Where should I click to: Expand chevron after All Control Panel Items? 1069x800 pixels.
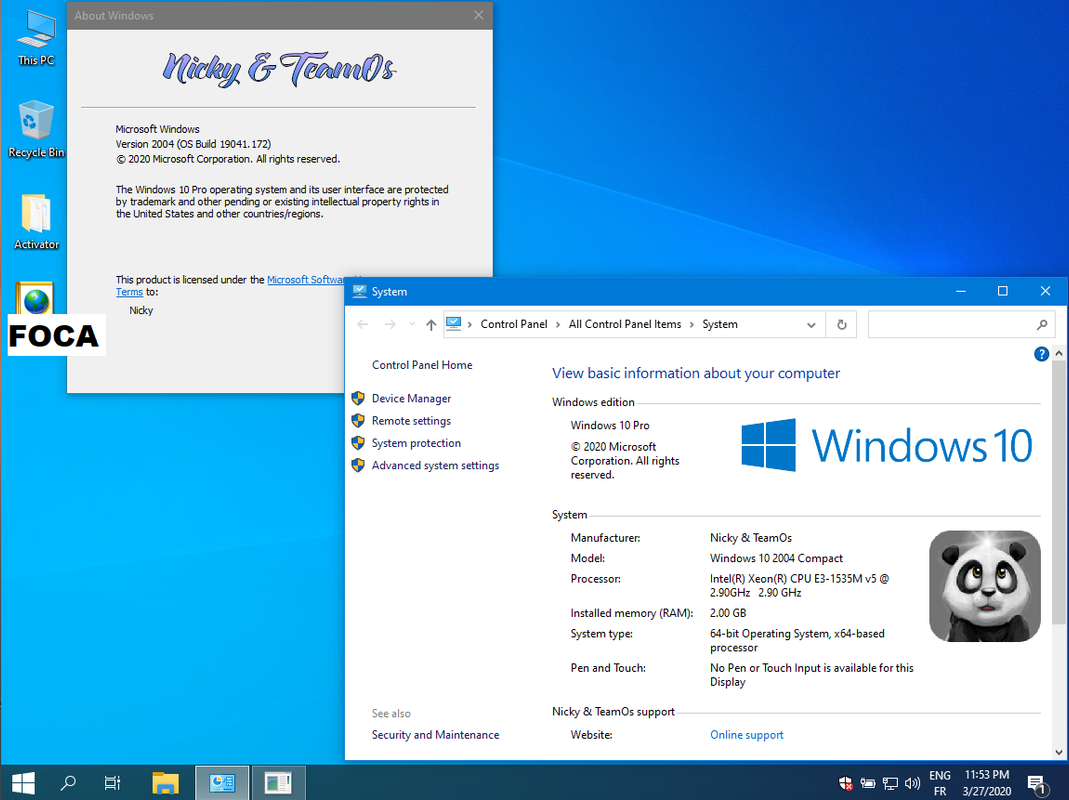click(692, 325)
